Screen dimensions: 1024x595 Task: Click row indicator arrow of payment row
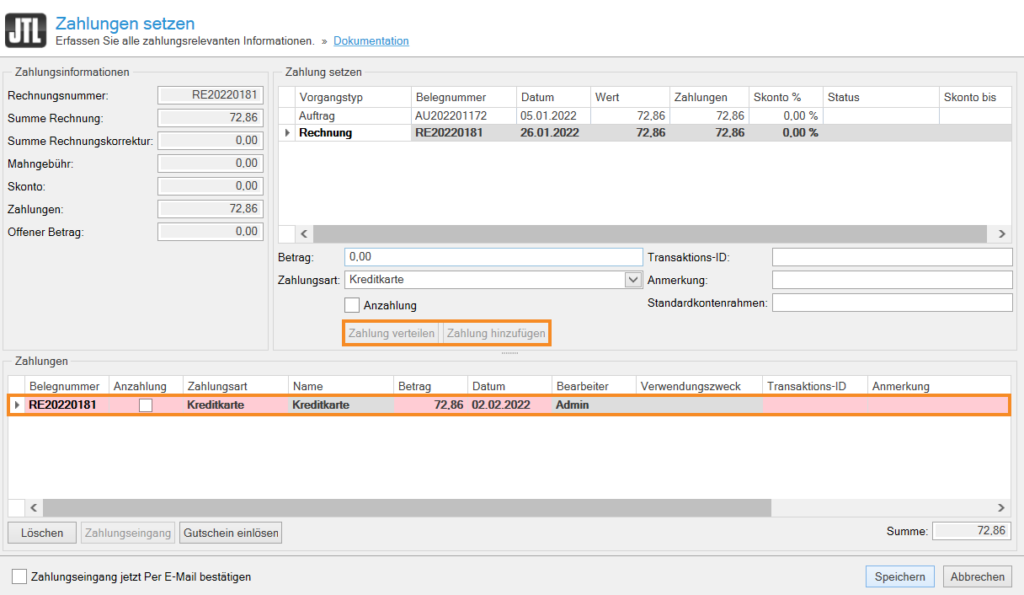(18, 405)
